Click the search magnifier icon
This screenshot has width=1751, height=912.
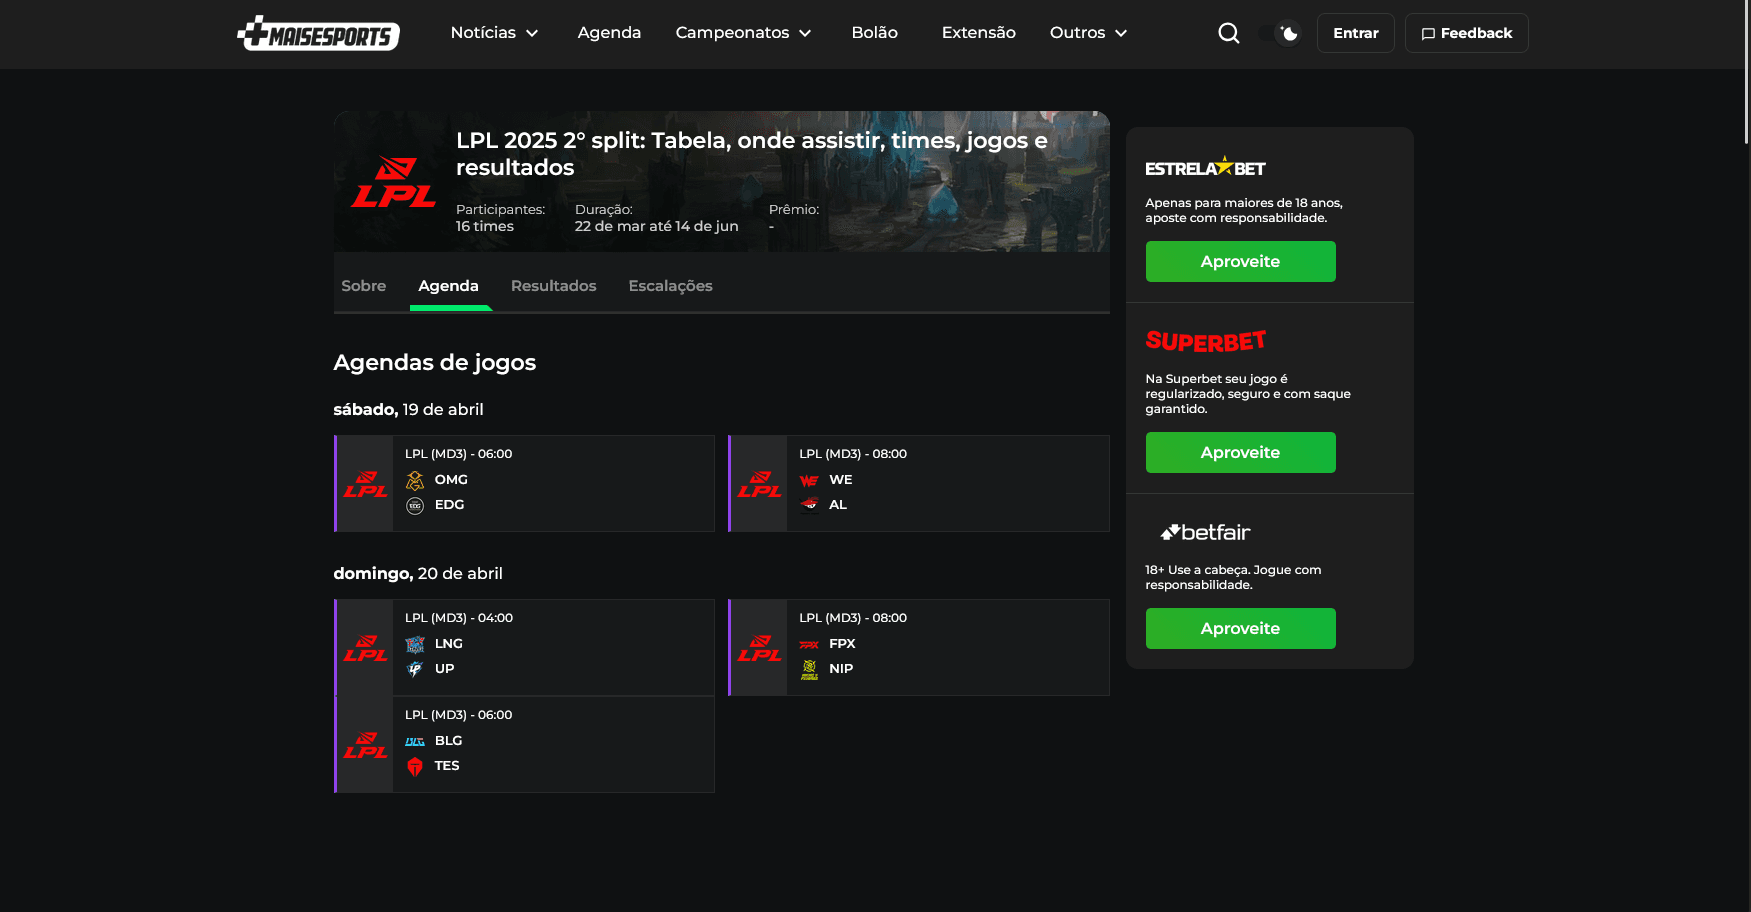(1229, 33)
